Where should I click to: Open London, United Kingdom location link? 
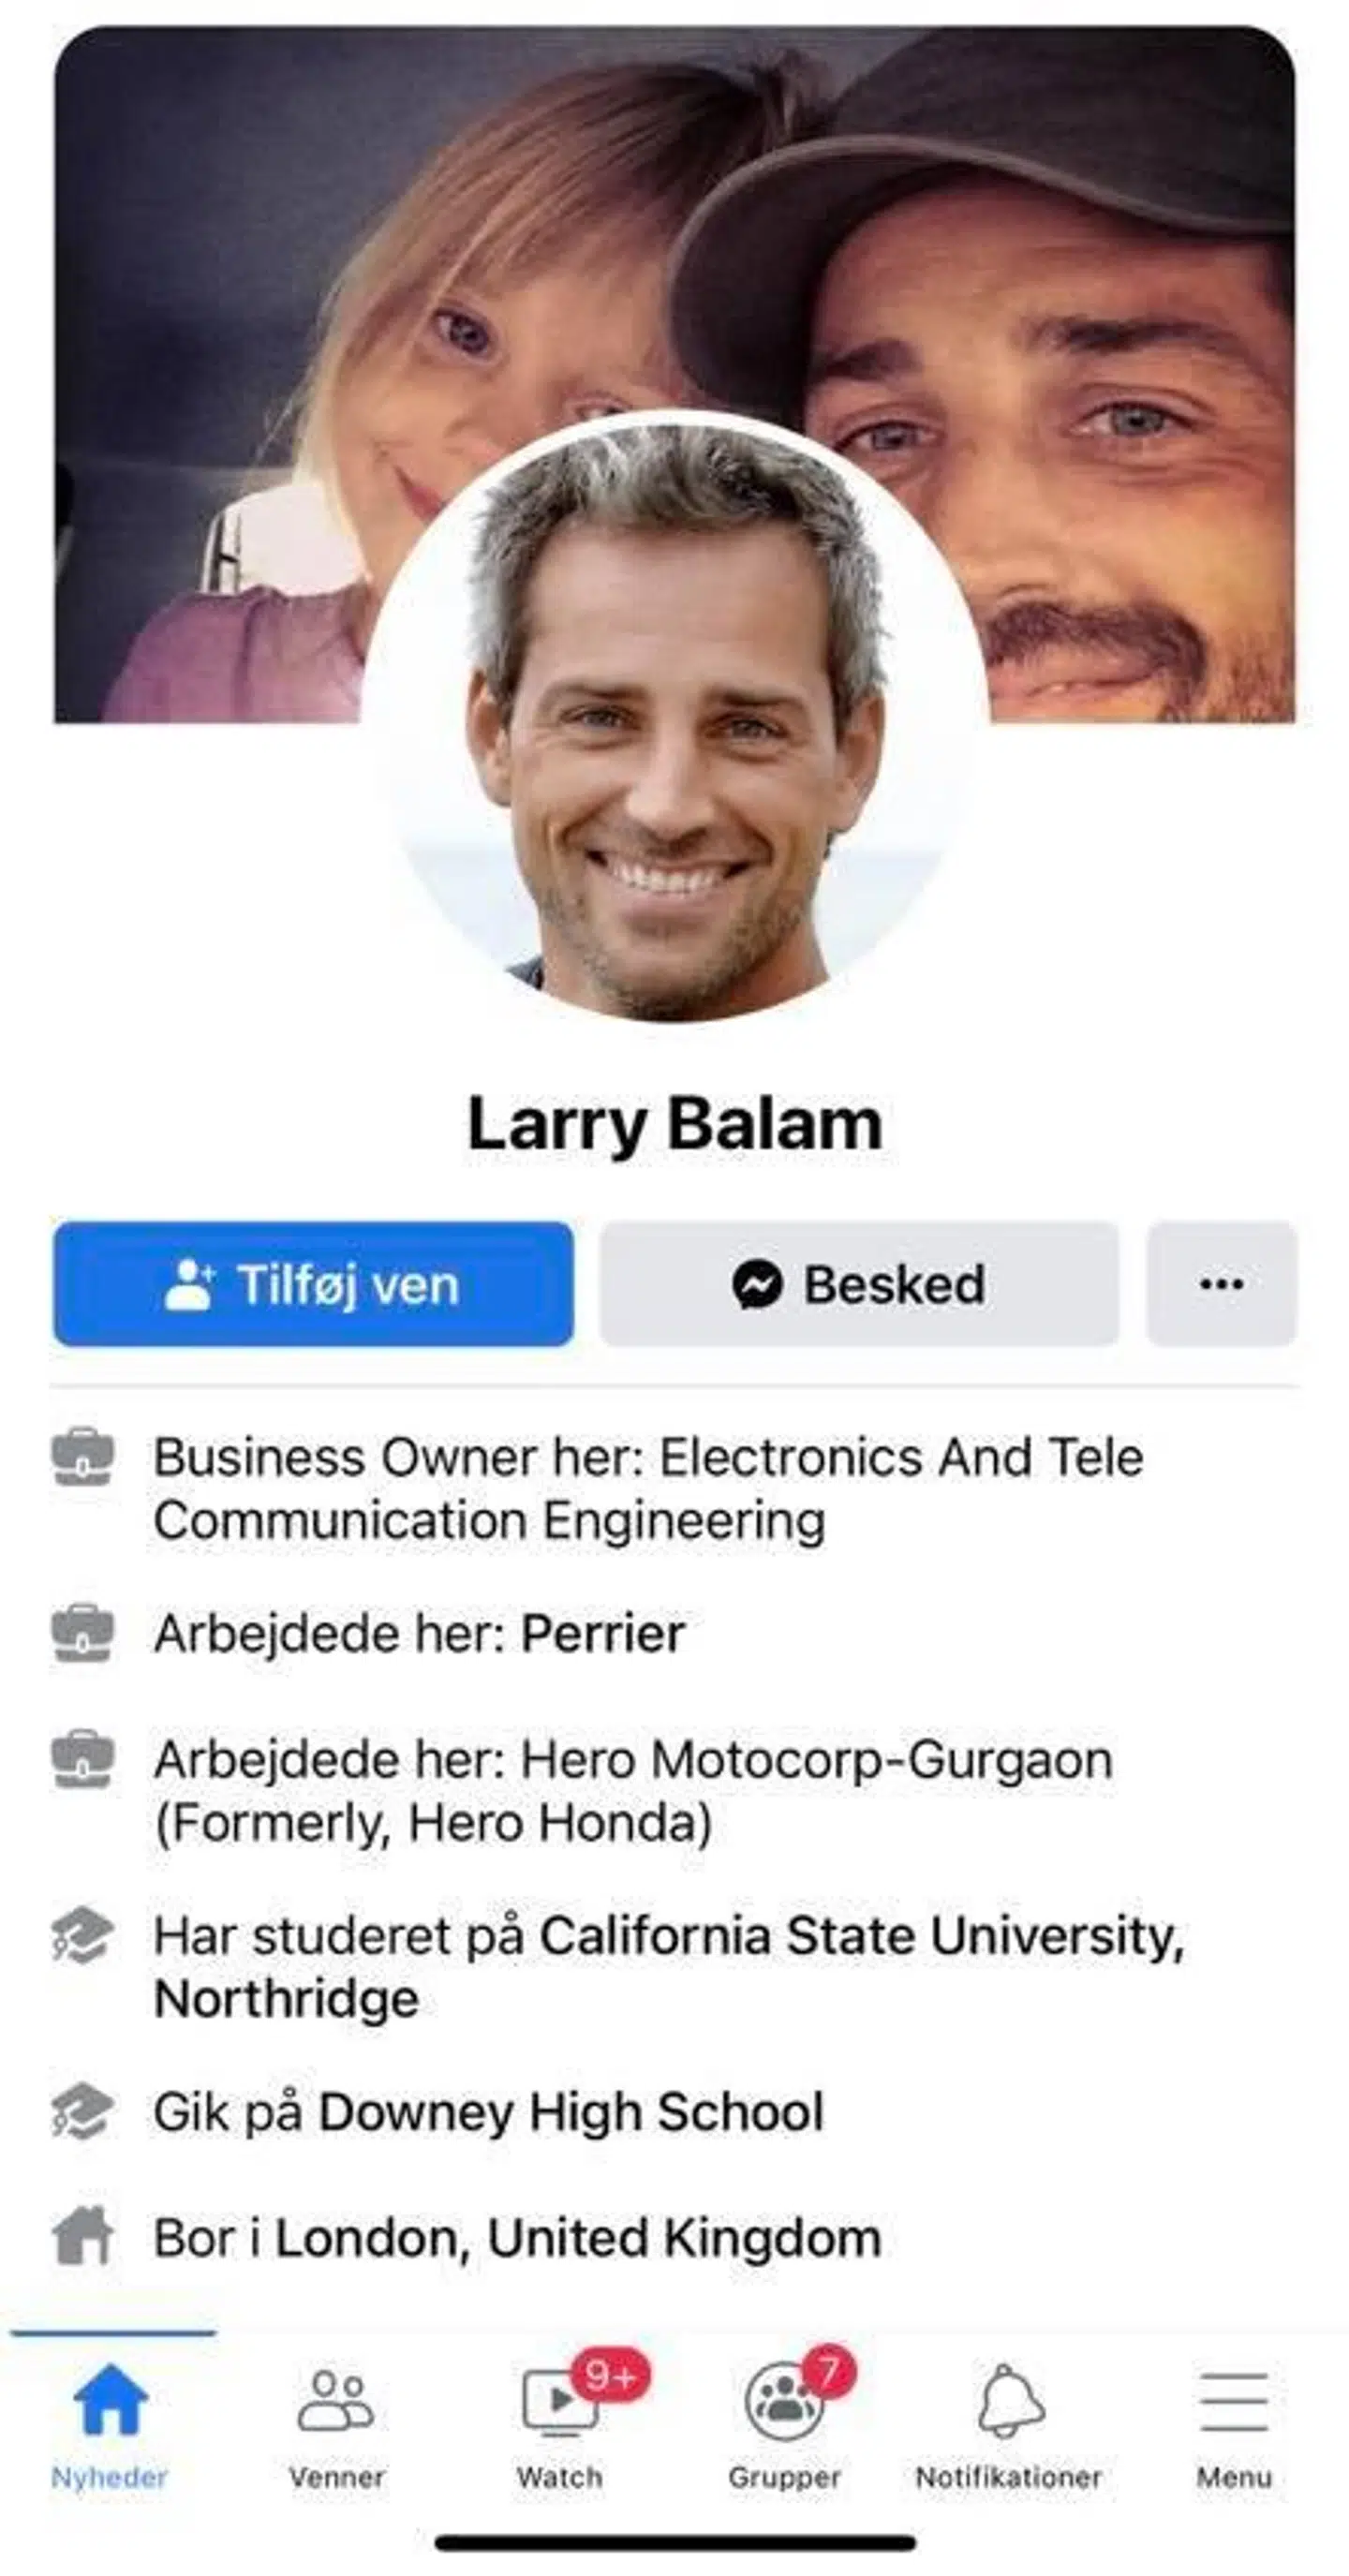tap(578, 2238)
